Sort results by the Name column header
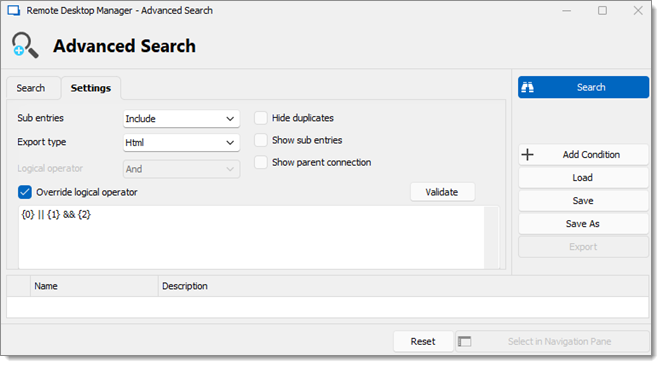Screen dimensions: 662x366 point(94,286)
